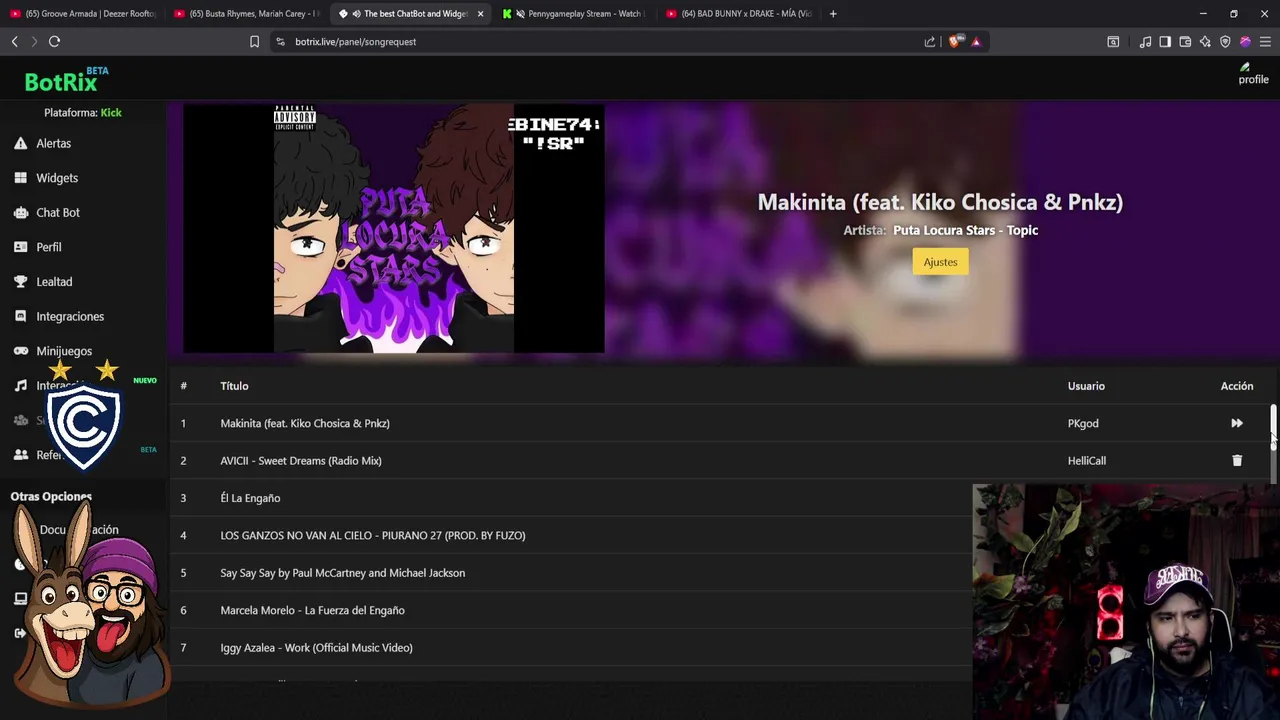The width and height of the screenshot is (1280, 720).
Task: Go back in browser history
Action: pos(14,41)
